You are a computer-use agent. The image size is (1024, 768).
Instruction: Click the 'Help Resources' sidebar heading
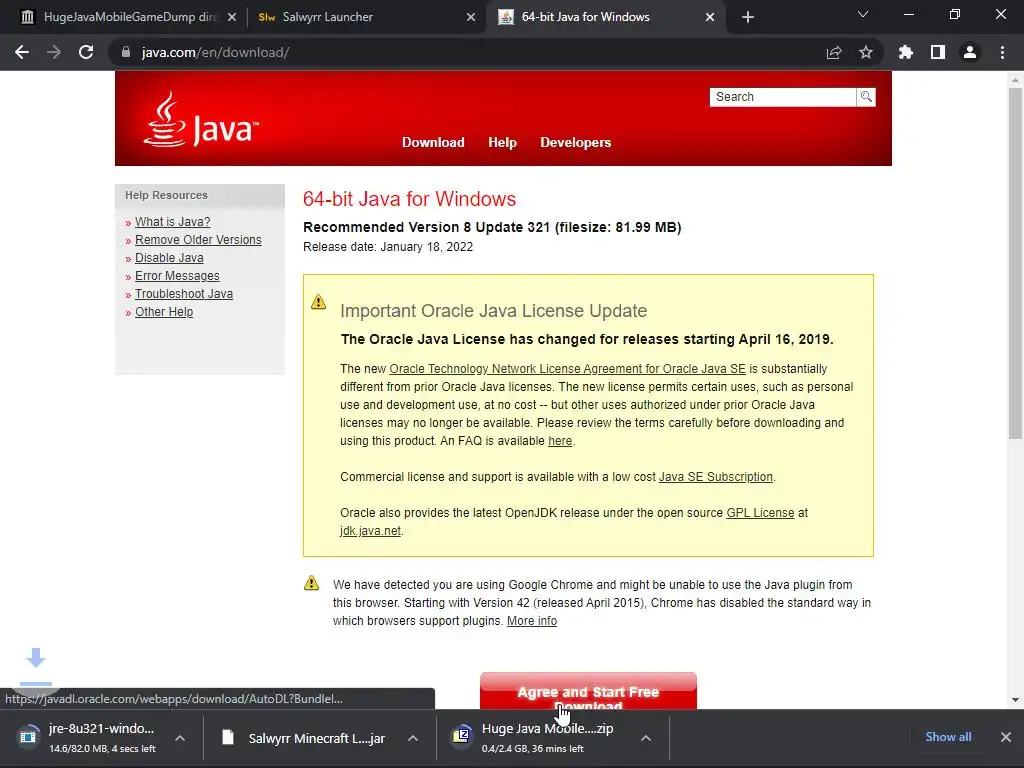[x=167, y=195]
